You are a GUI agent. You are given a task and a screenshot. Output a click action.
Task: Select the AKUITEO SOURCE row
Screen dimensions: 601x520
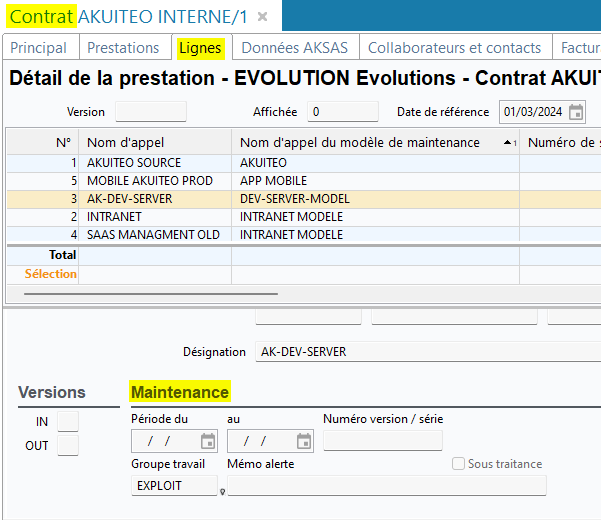(155, 163)
